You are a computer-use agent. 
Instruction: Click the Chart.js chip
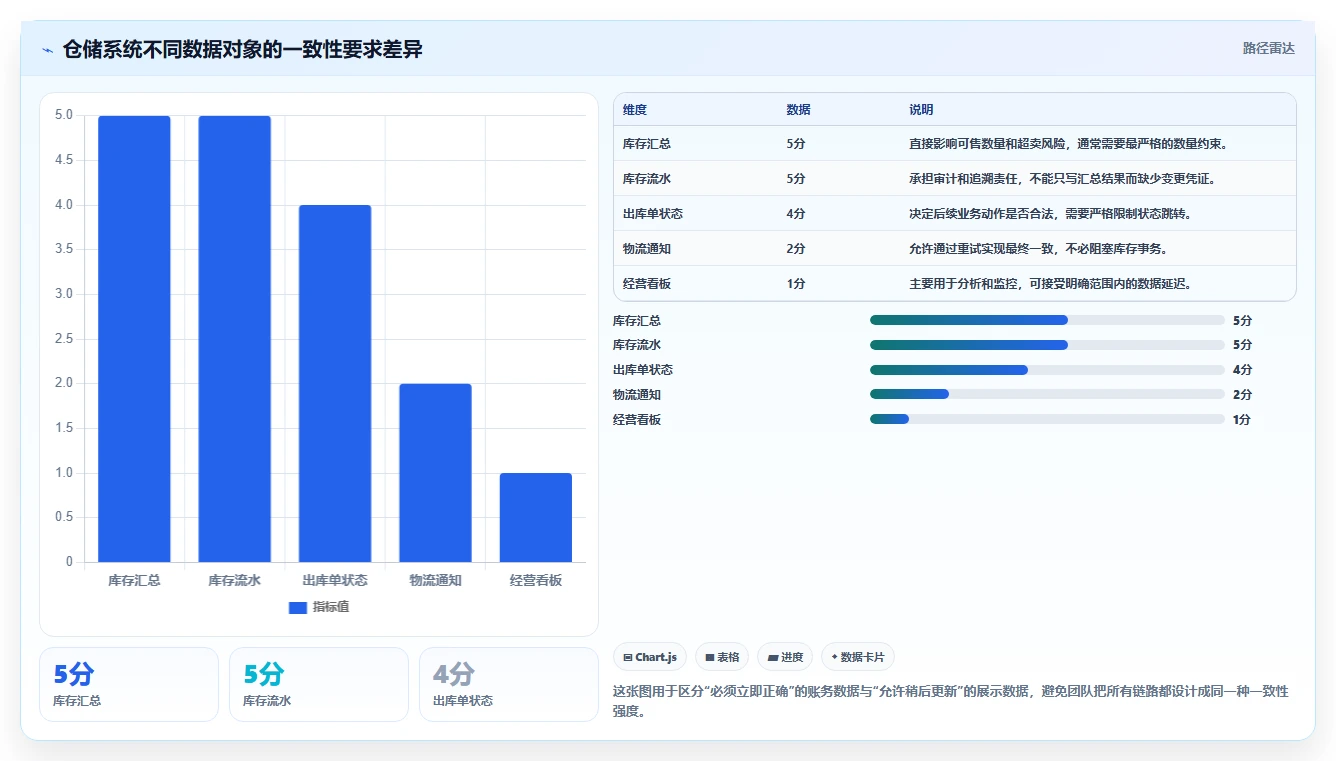(650, 657)
